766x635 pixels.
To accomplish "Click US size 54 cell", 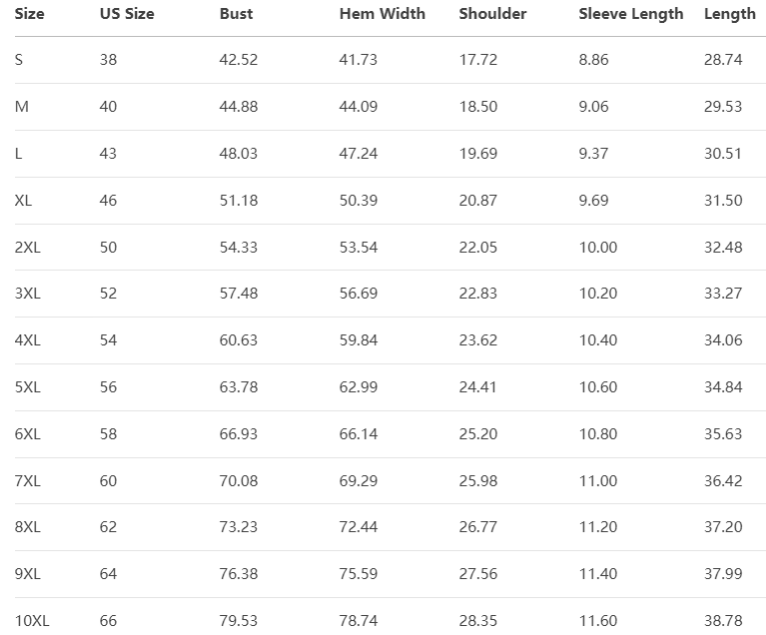I will click(x=108, y=341).
